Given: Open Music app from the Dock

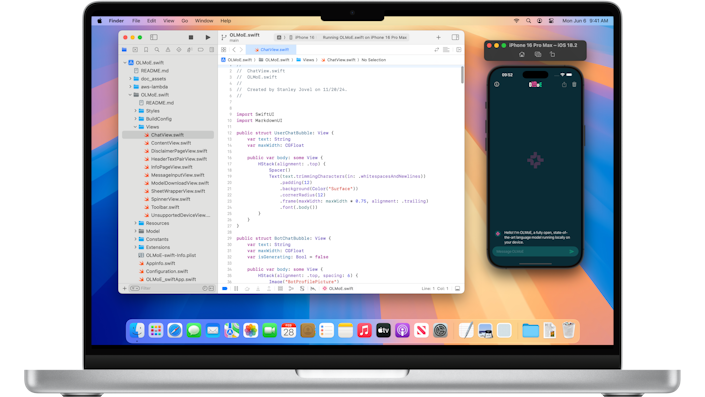Looking at the screenshot, I should click(x=364, y=331).
